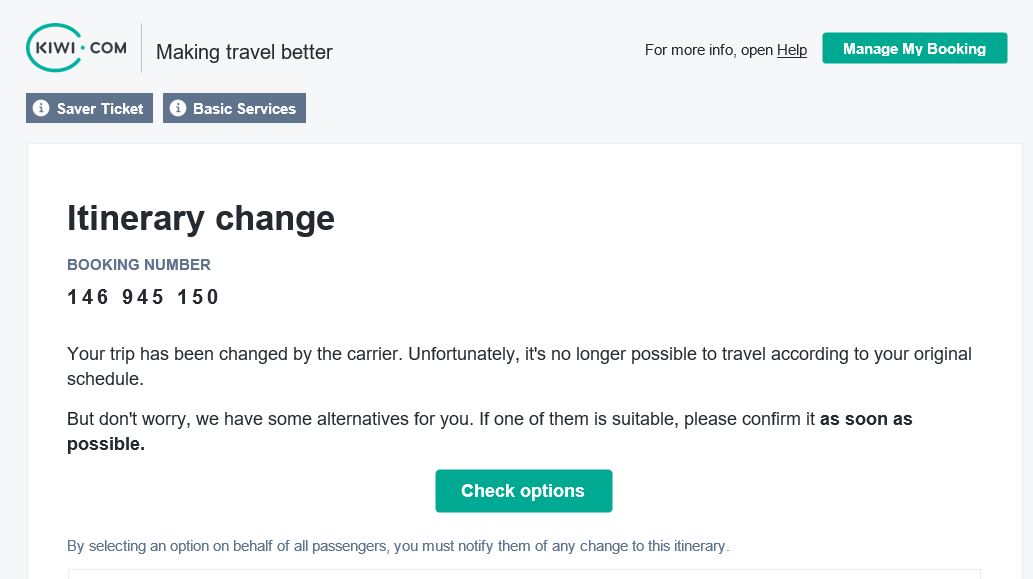Open the Help link

tap(792, 50)
